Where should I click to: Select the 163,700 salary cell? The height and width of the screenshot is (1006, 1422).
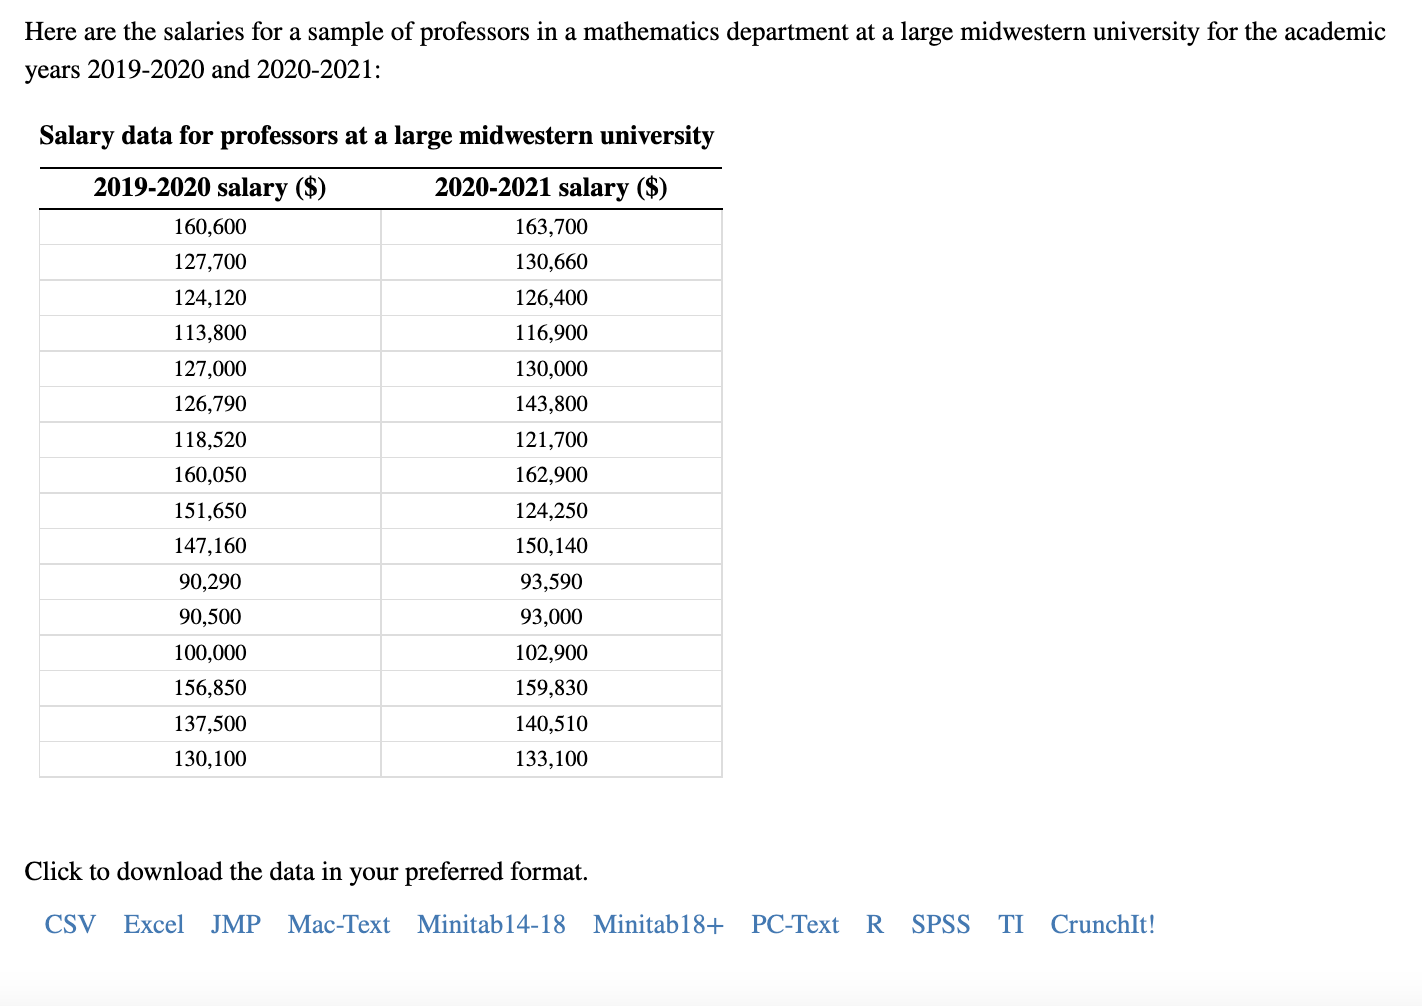coord(551,226)
